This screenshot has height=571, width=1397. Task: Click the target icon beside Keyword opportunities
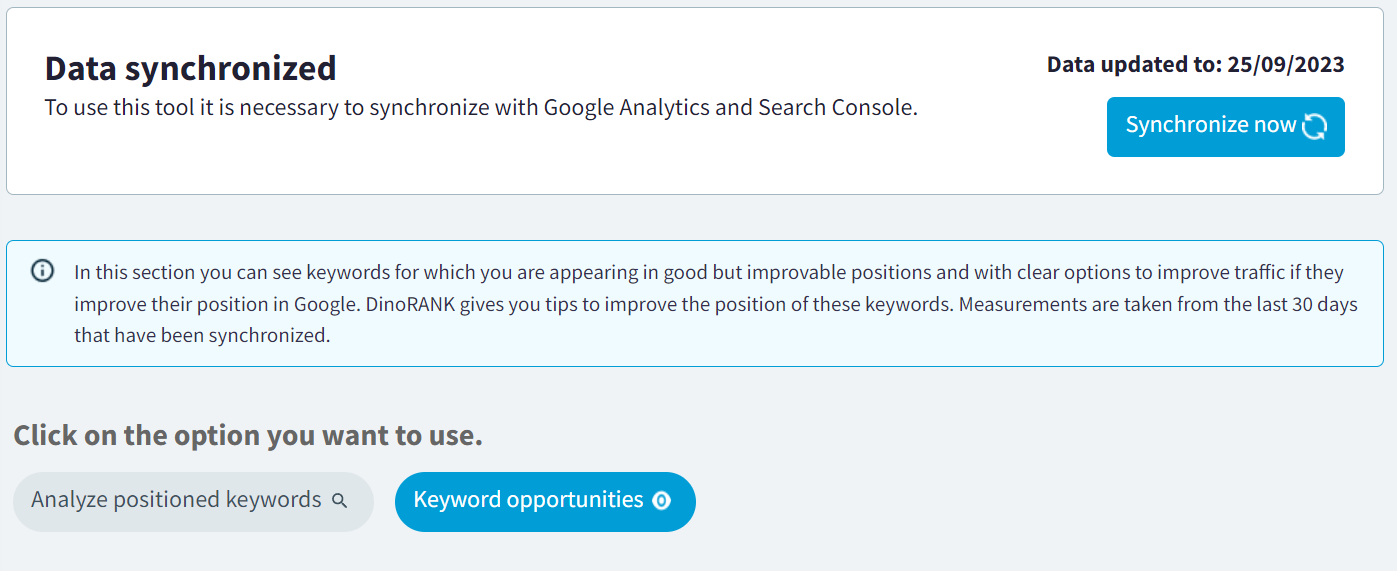point(661,500)
